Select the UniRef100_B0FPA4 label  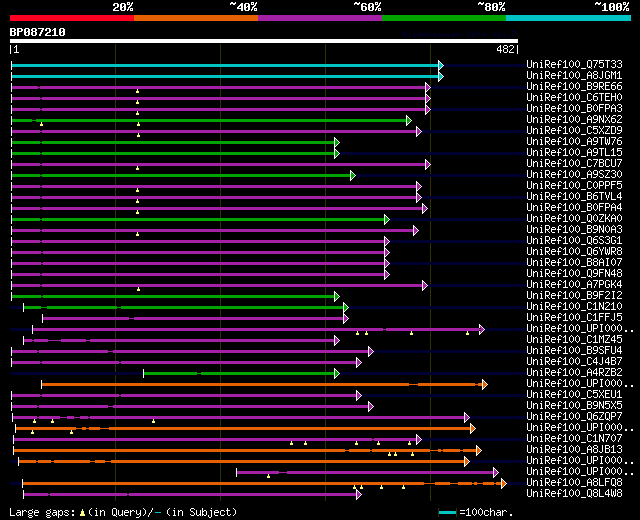click(x=574, y=208)
